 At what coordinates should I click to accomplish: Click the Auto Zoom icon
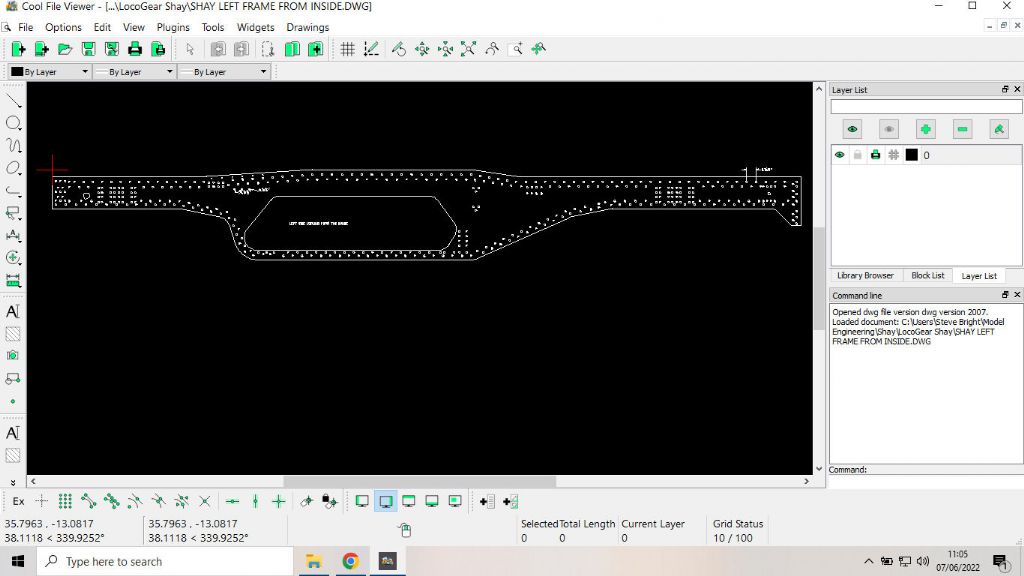[x=468, y=49]
